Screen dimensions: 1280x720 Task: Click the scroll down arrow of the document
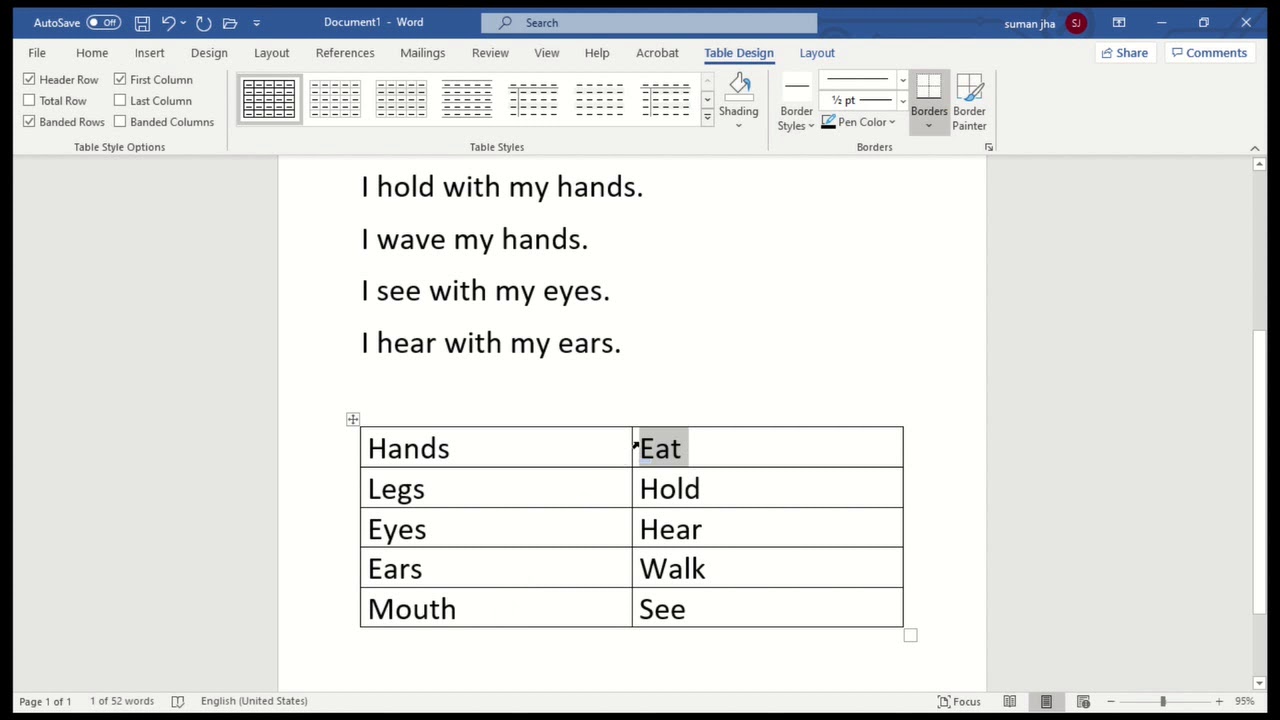coord(1259,682)
